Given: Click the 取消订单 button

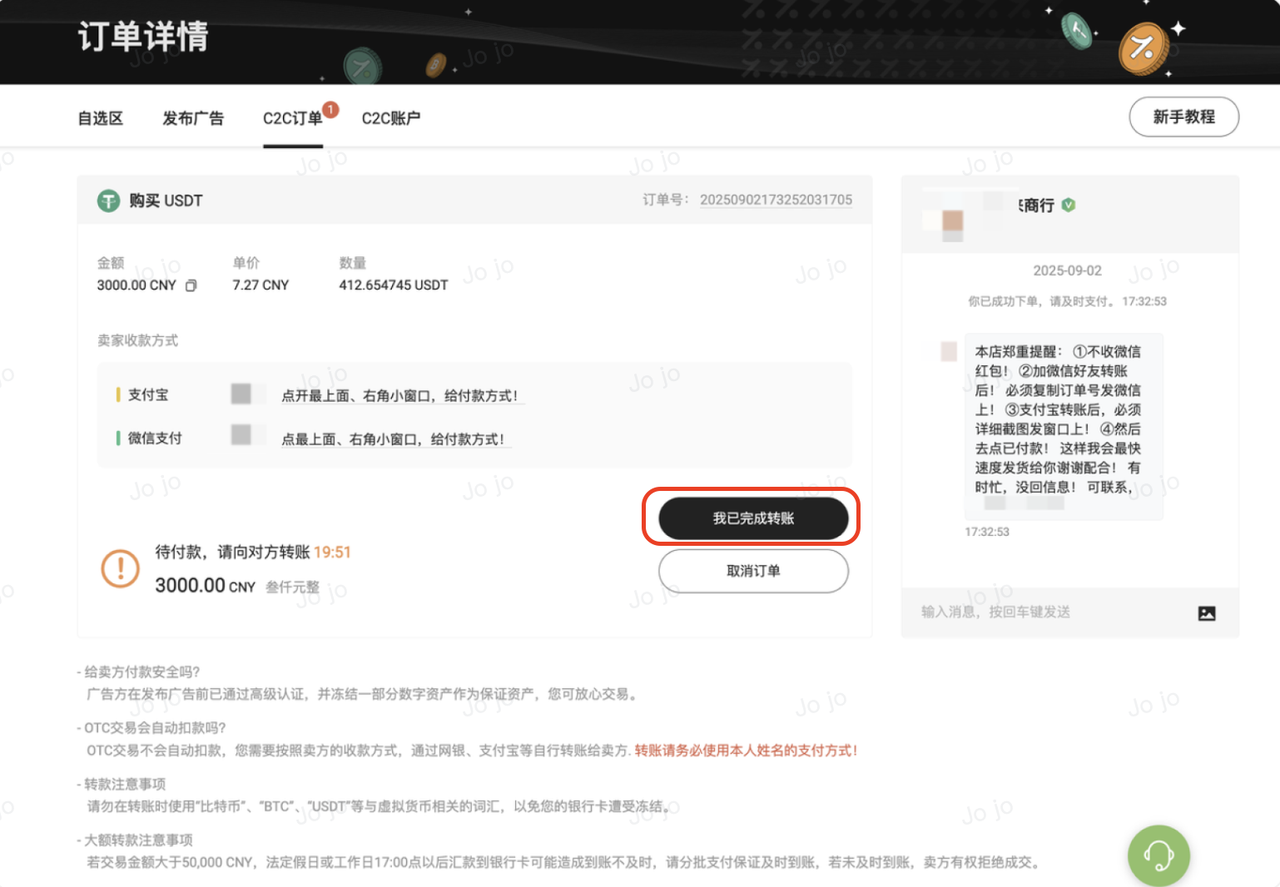Looking at the screenshot, I should coord(753,571).
